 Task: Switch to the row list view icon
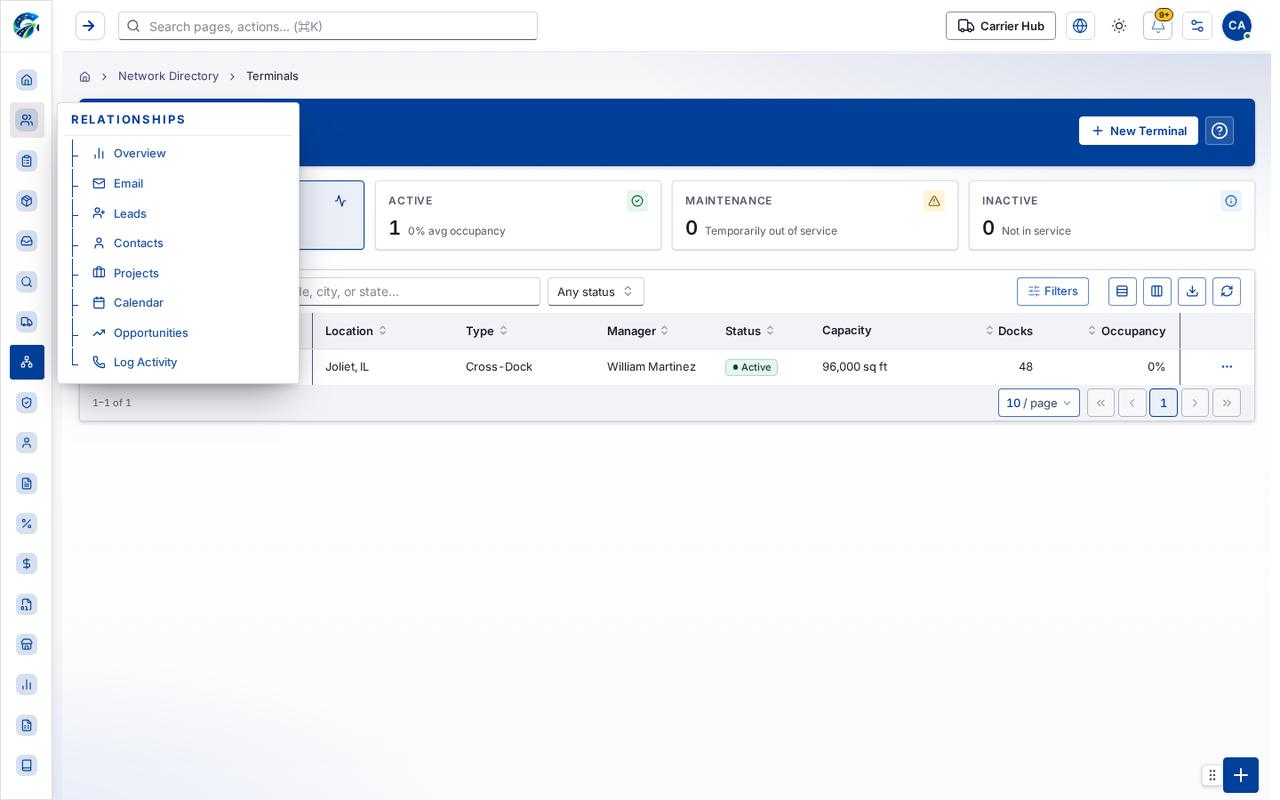(x=1122, y=291)
